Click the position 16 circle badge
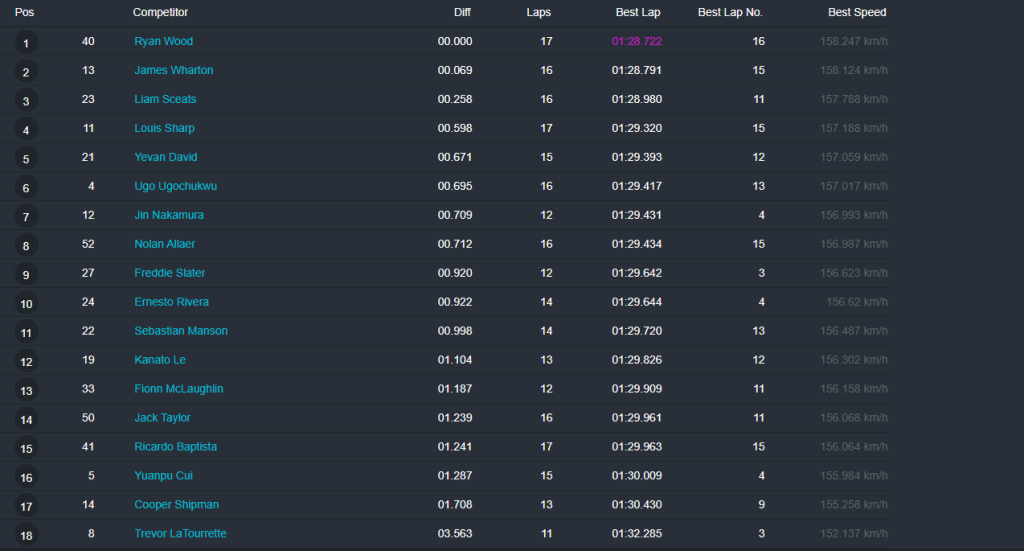Image resolution: width=1024 pixels, height=551 pixels. coord(27,477)
